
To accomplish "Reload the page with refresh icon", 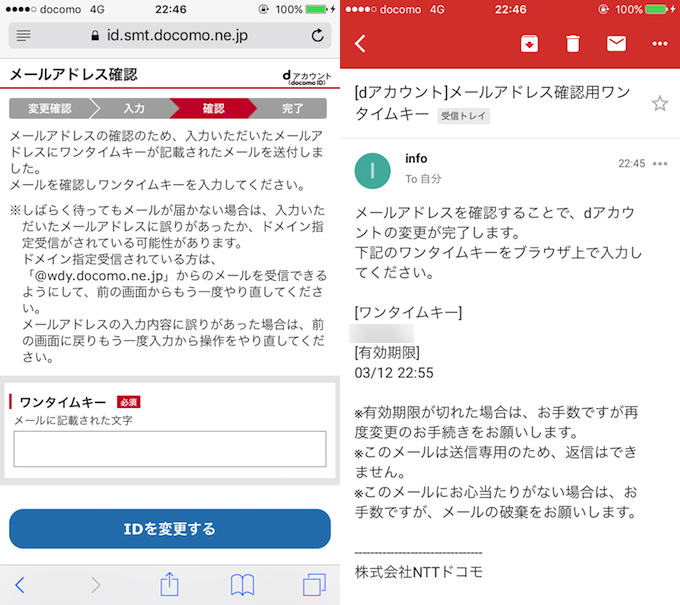I will pos(317,36).
